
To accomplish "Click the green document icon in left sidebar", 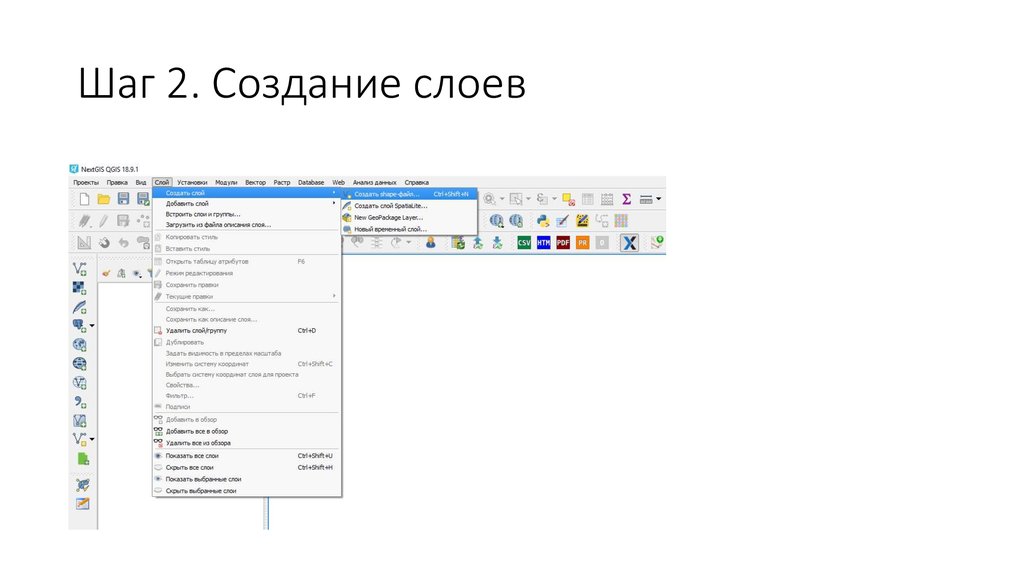I will click(83, 459).
